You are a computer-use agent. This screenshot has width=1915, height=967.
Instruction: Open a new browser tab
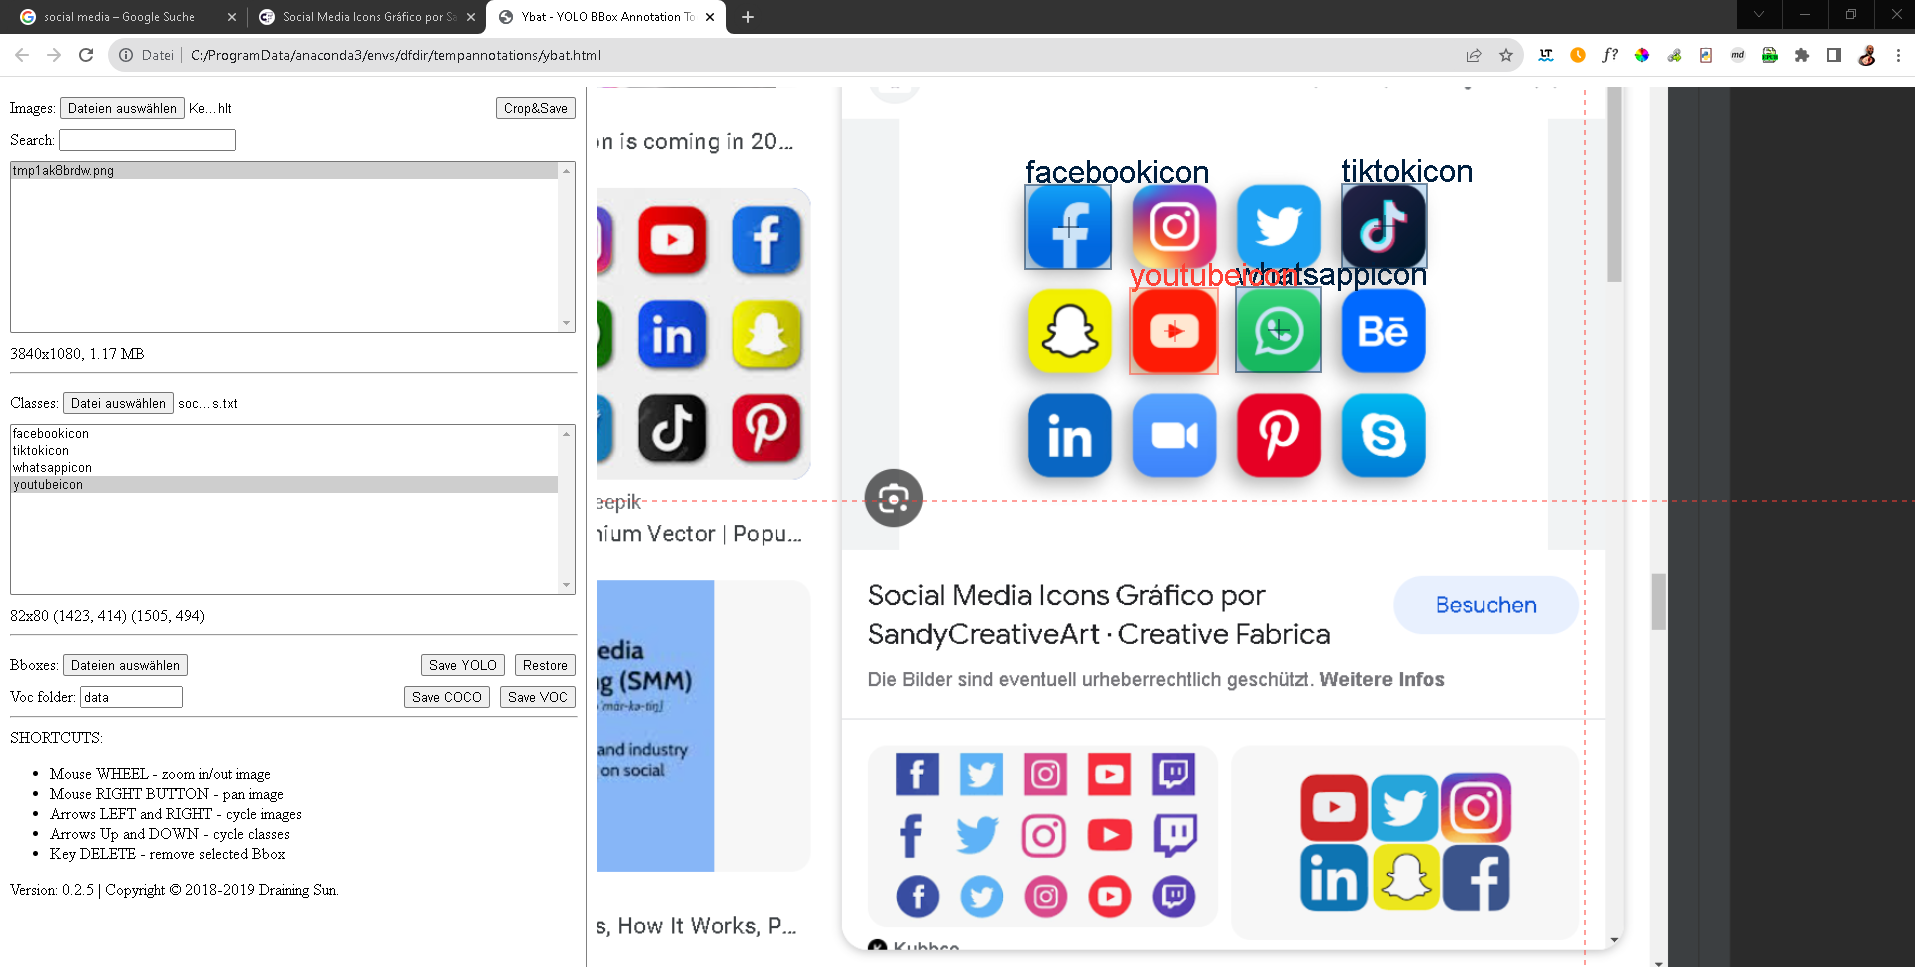pos(747,17)
